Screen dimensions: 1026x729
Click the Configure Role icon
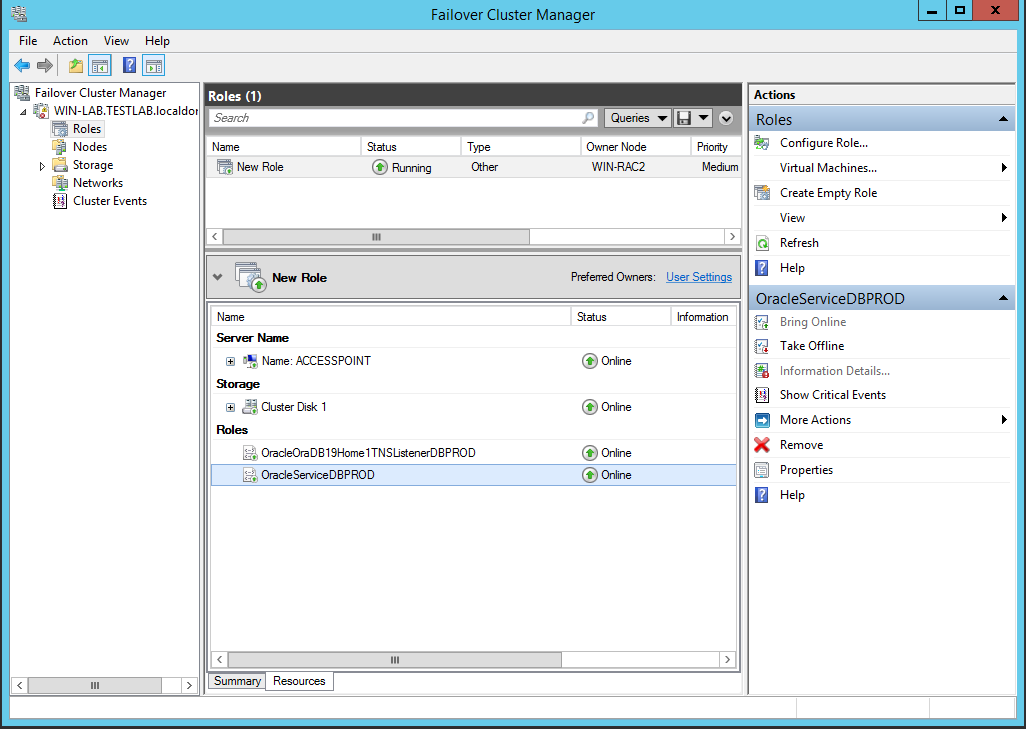coord(764,143)
